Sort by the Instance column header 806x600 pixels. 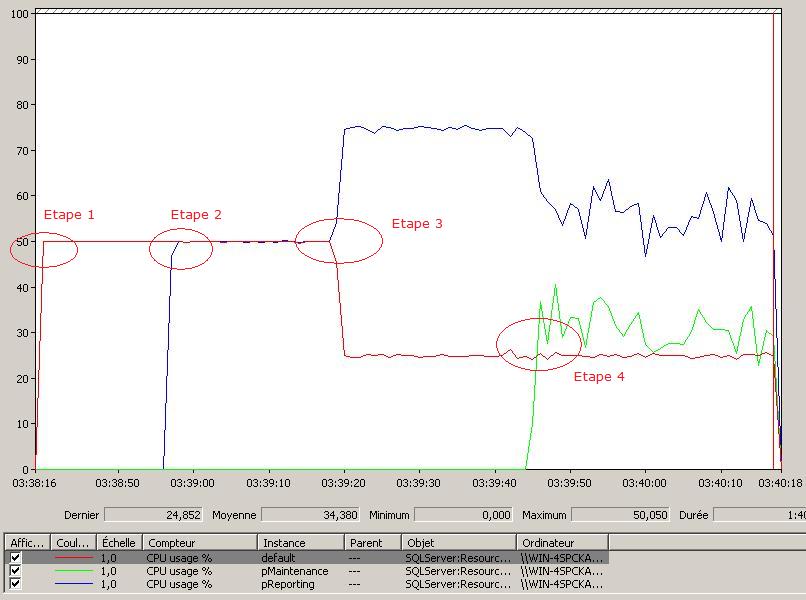pos(301,543)
